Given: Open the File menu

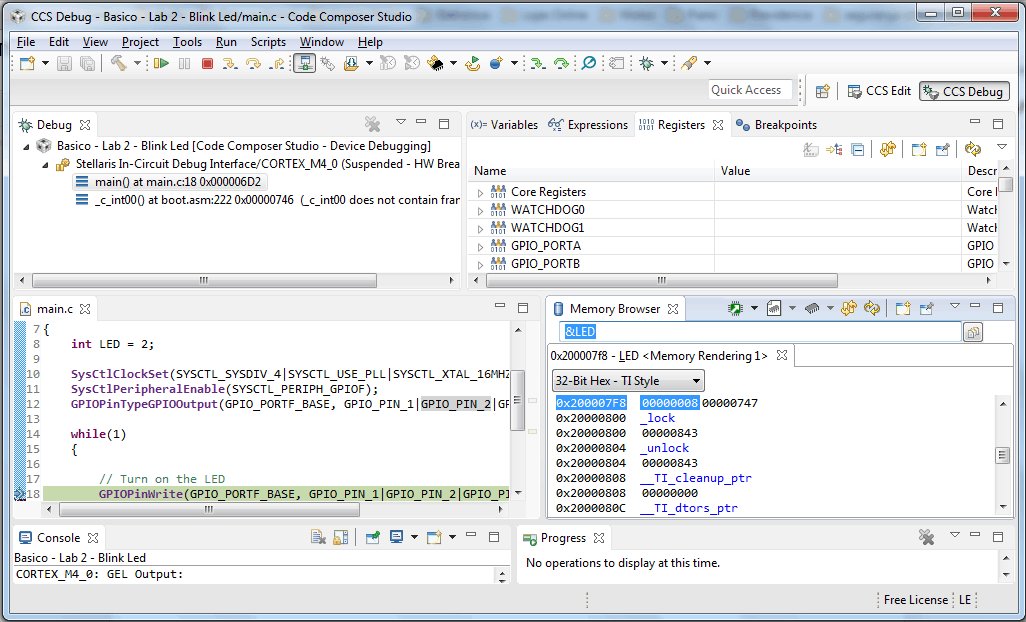Looking at the screenshot, I should (x=26, y=42).
